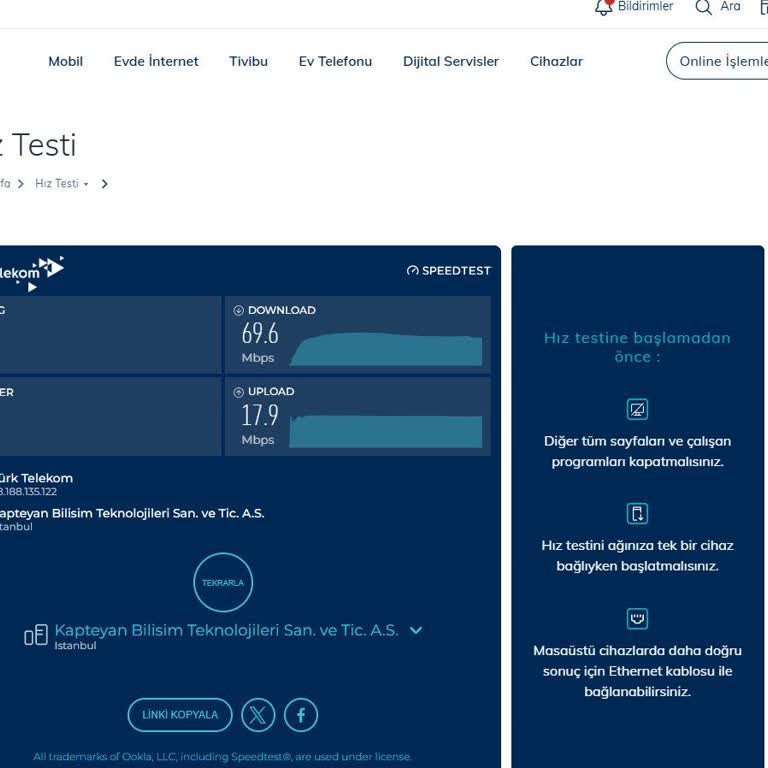This screenshot has width=768, height=768.
Task: Click the SPEEDTEST gauge logo
Action: click(449, 270)
